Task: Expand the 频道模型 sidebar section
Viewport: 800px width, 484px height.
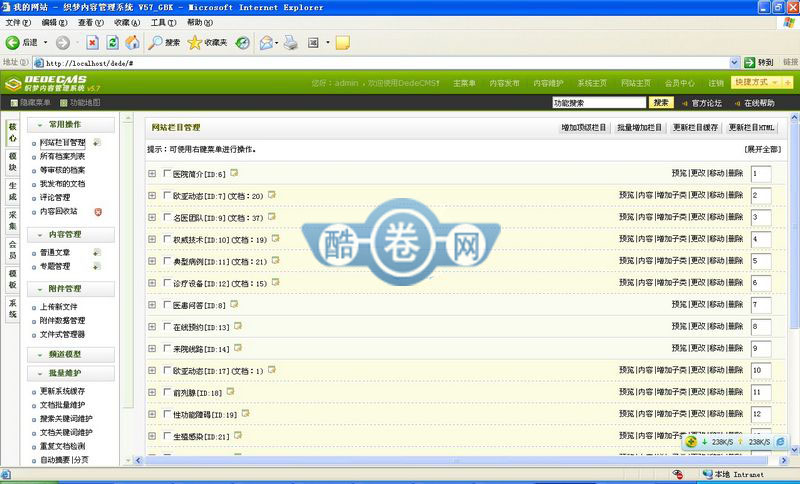Action: tap(70, 354)
